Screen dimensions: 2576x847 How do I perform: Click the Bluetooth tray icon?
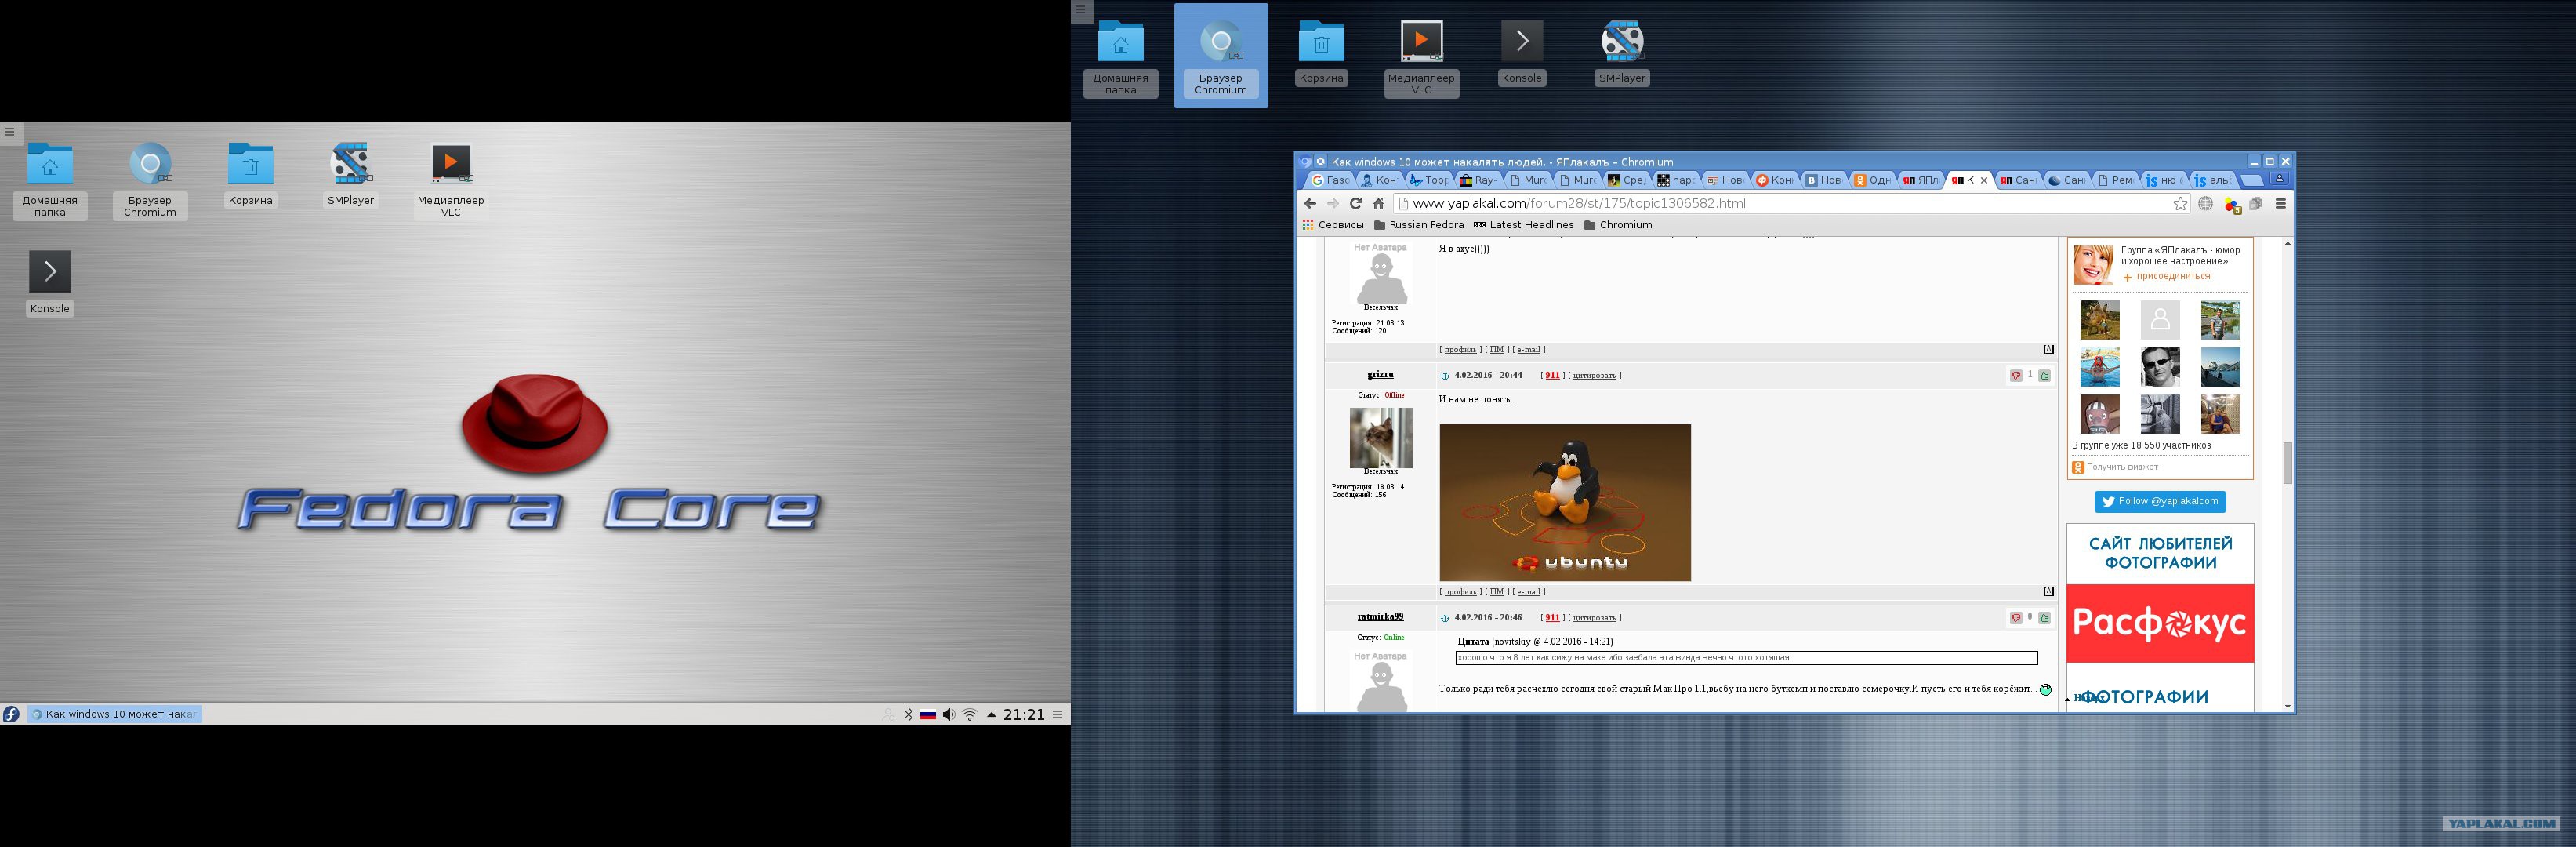(x=908, y=714)
